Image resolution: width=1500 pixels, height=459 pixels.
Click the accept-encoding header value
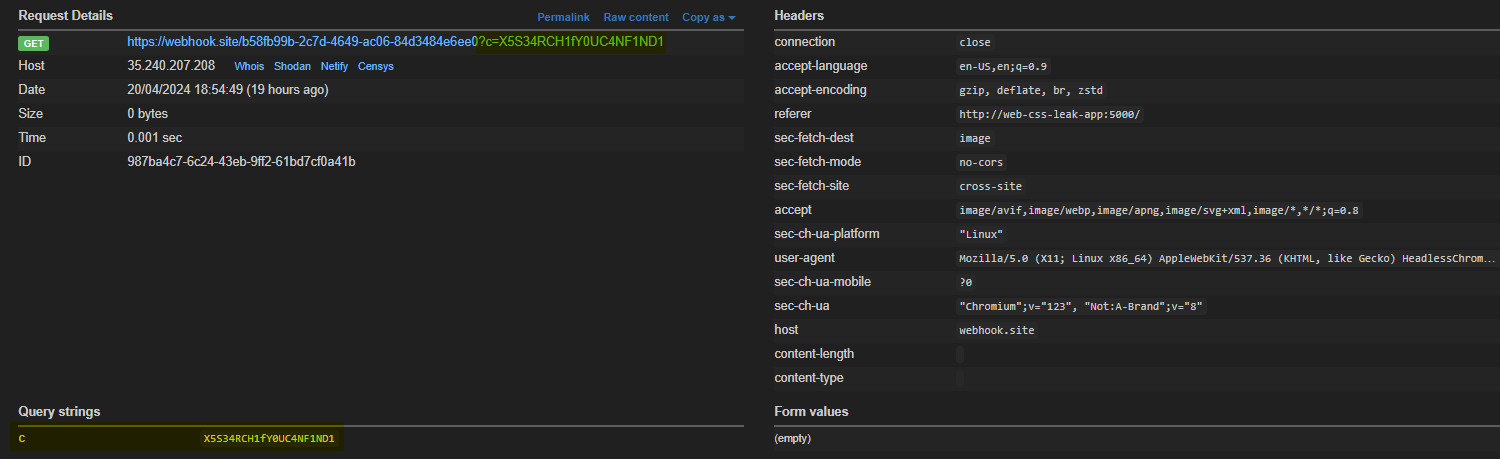click(1032, 90)
